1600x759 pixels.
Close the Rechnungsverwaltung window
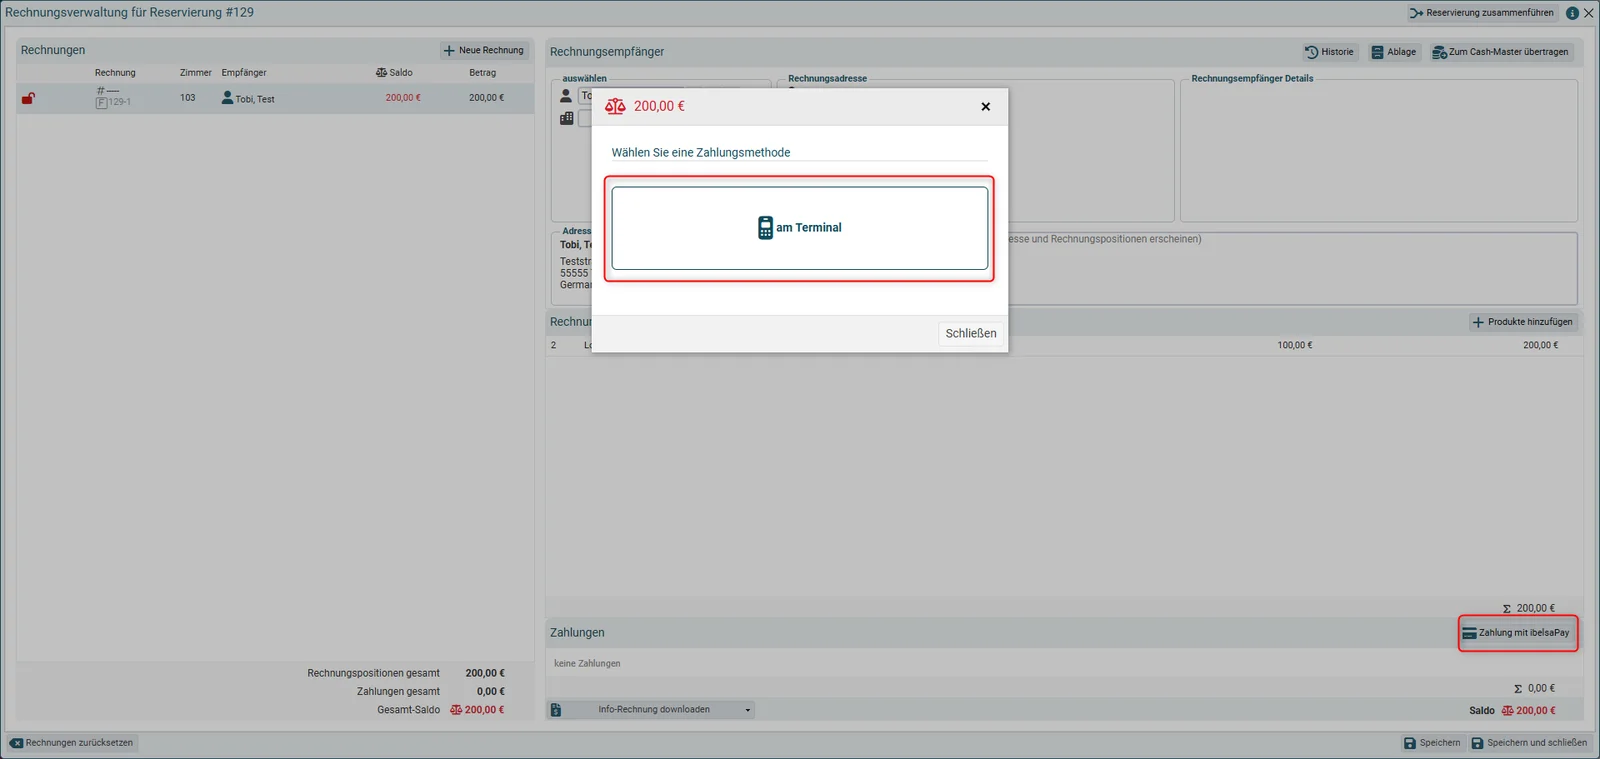click(x=1589, y=13)
